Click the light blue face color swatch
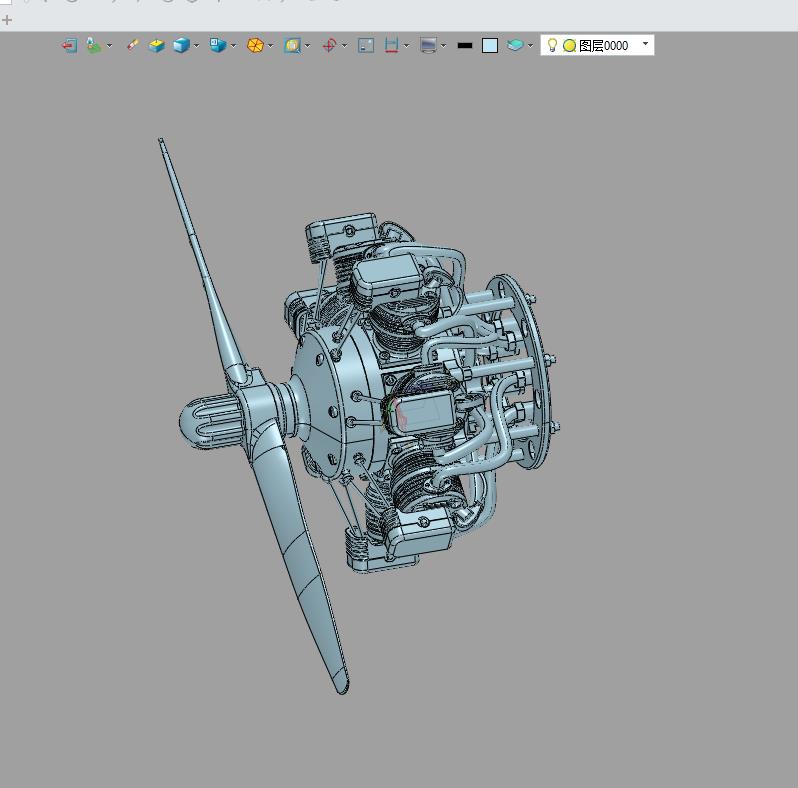 point(490,46)
